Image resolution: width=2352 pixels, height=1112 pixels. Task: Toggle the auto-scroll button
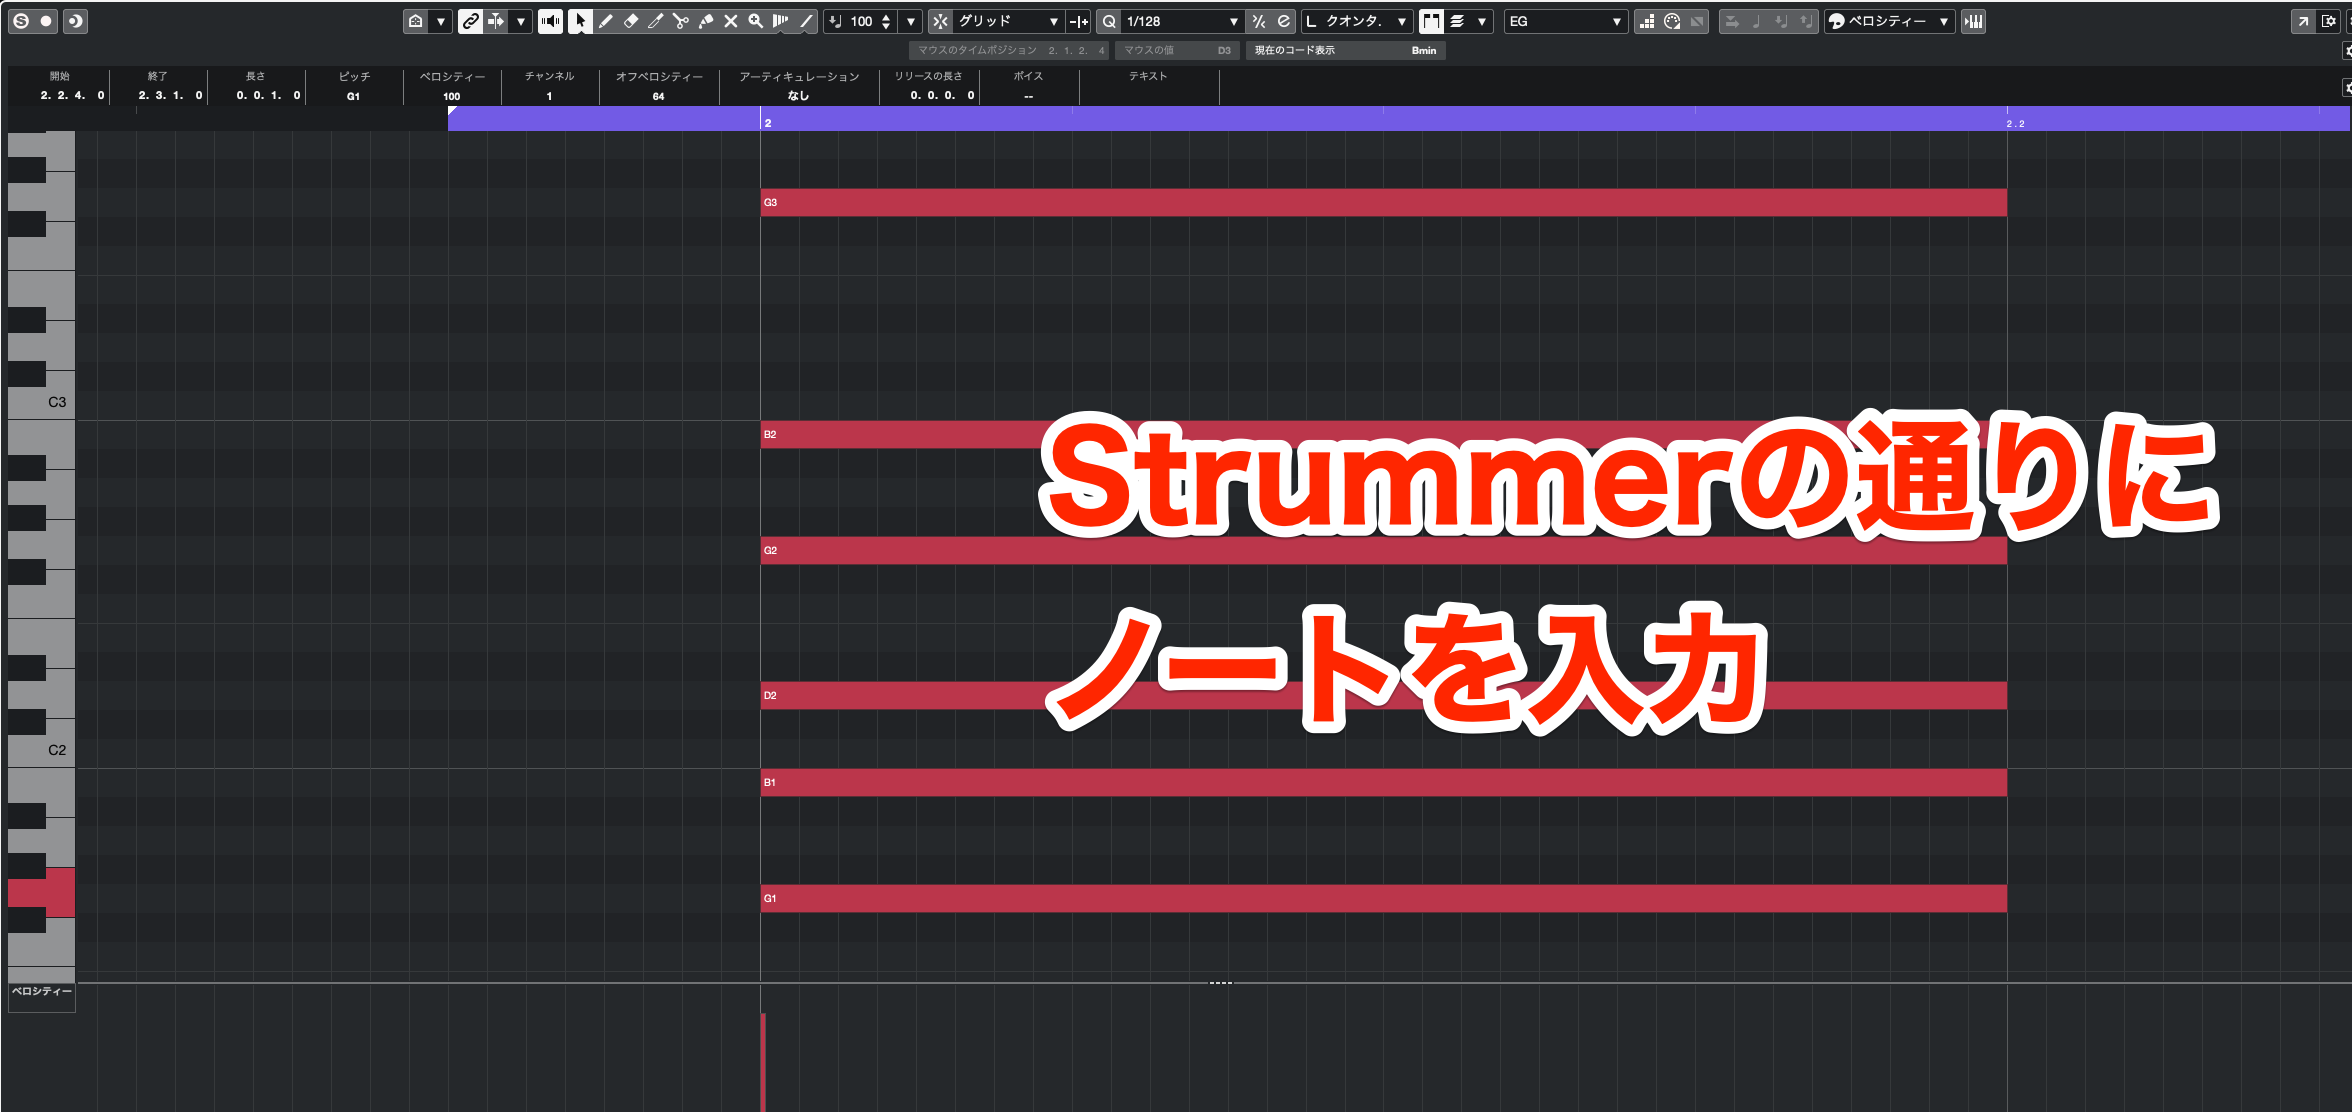click(x=496, y=21)
